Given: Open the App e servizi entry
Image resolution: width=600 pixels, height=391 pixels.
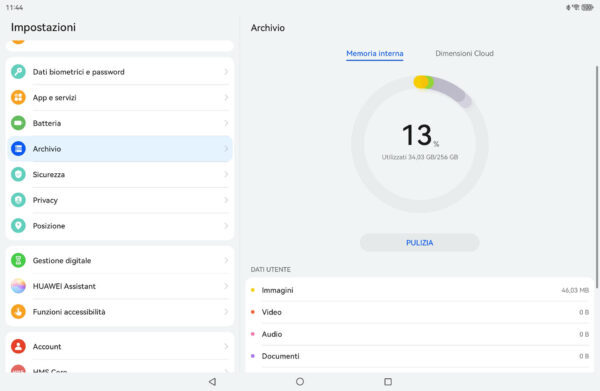Looking at the screenshot, I should click(120, 97).
